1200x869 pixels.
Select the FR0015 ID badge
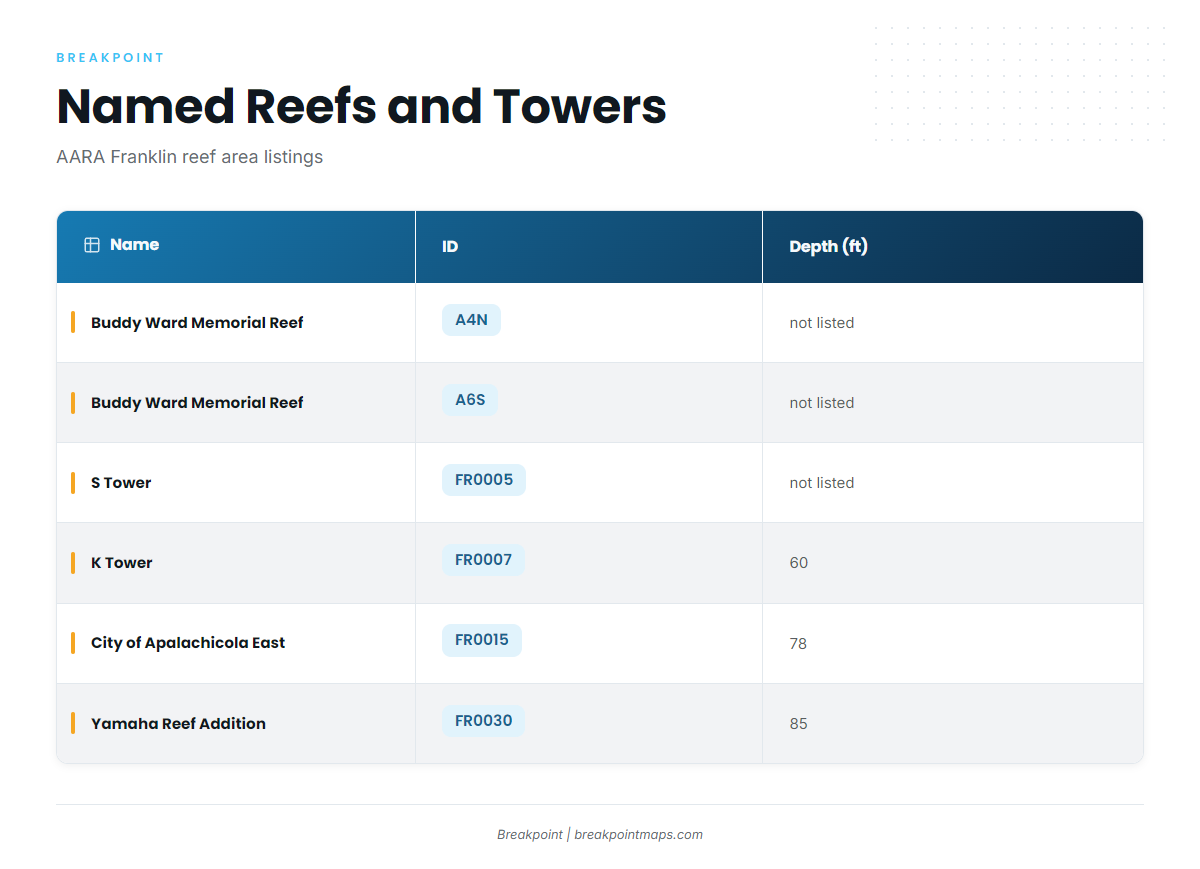482,640
